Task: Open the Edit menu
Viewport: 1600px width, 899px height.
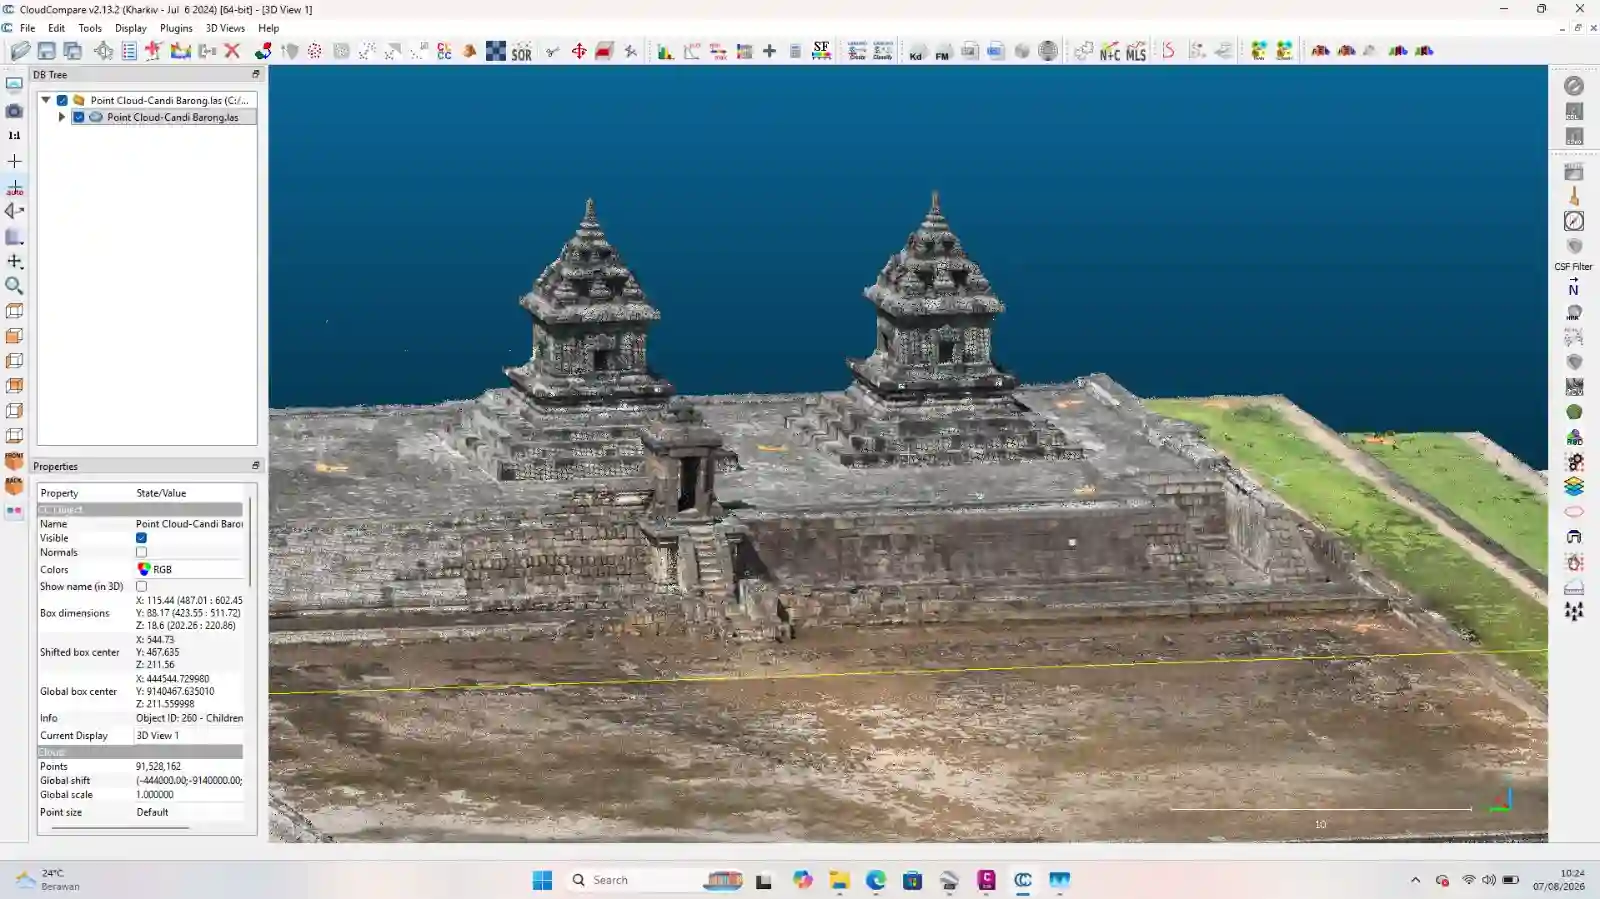Action: (x=56, y=28)
